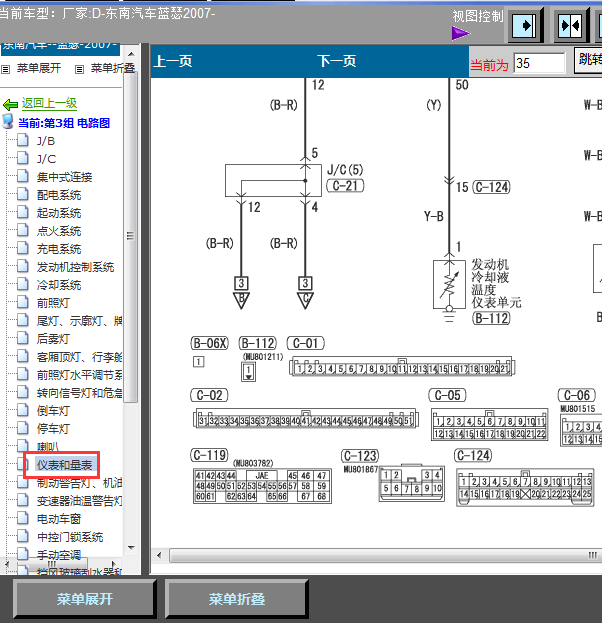Select 发动机控制系统 in the circuit list
Viewport: 602px width, 623px height.
coord(75,267)
